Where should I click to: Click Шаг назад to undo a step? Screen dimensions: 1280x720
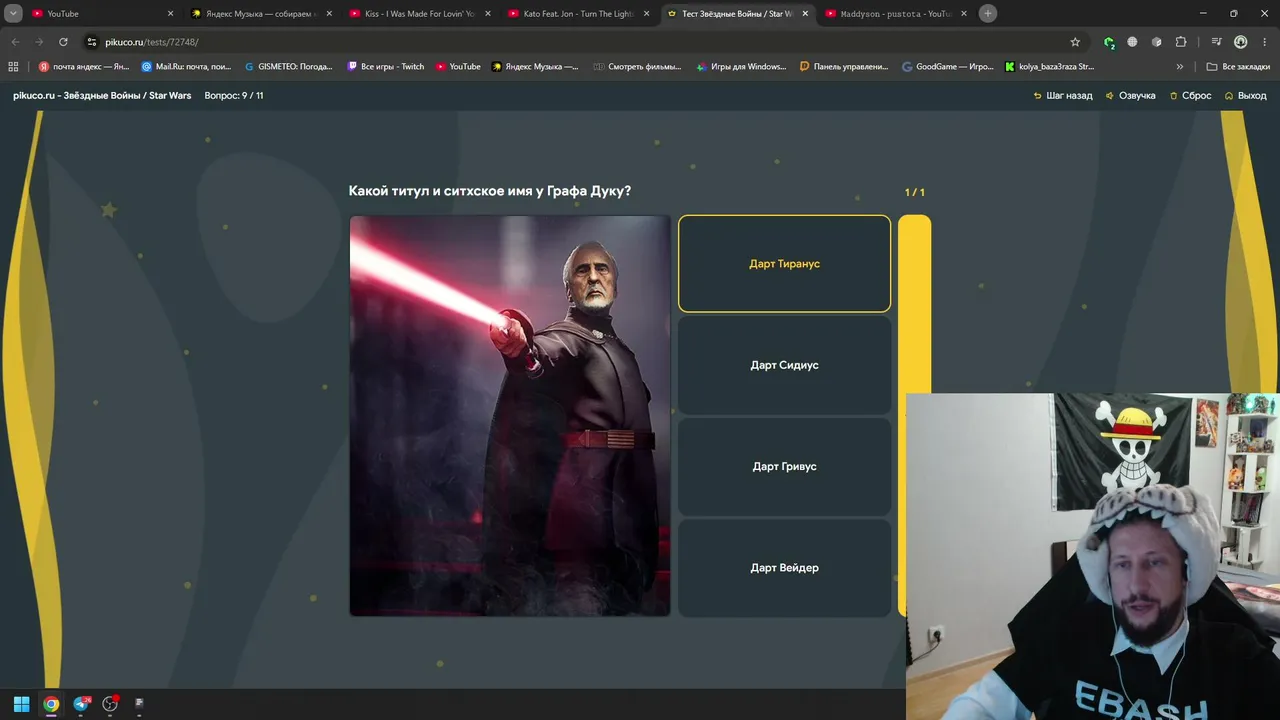pyautogui.click(x=1062, y=96)
